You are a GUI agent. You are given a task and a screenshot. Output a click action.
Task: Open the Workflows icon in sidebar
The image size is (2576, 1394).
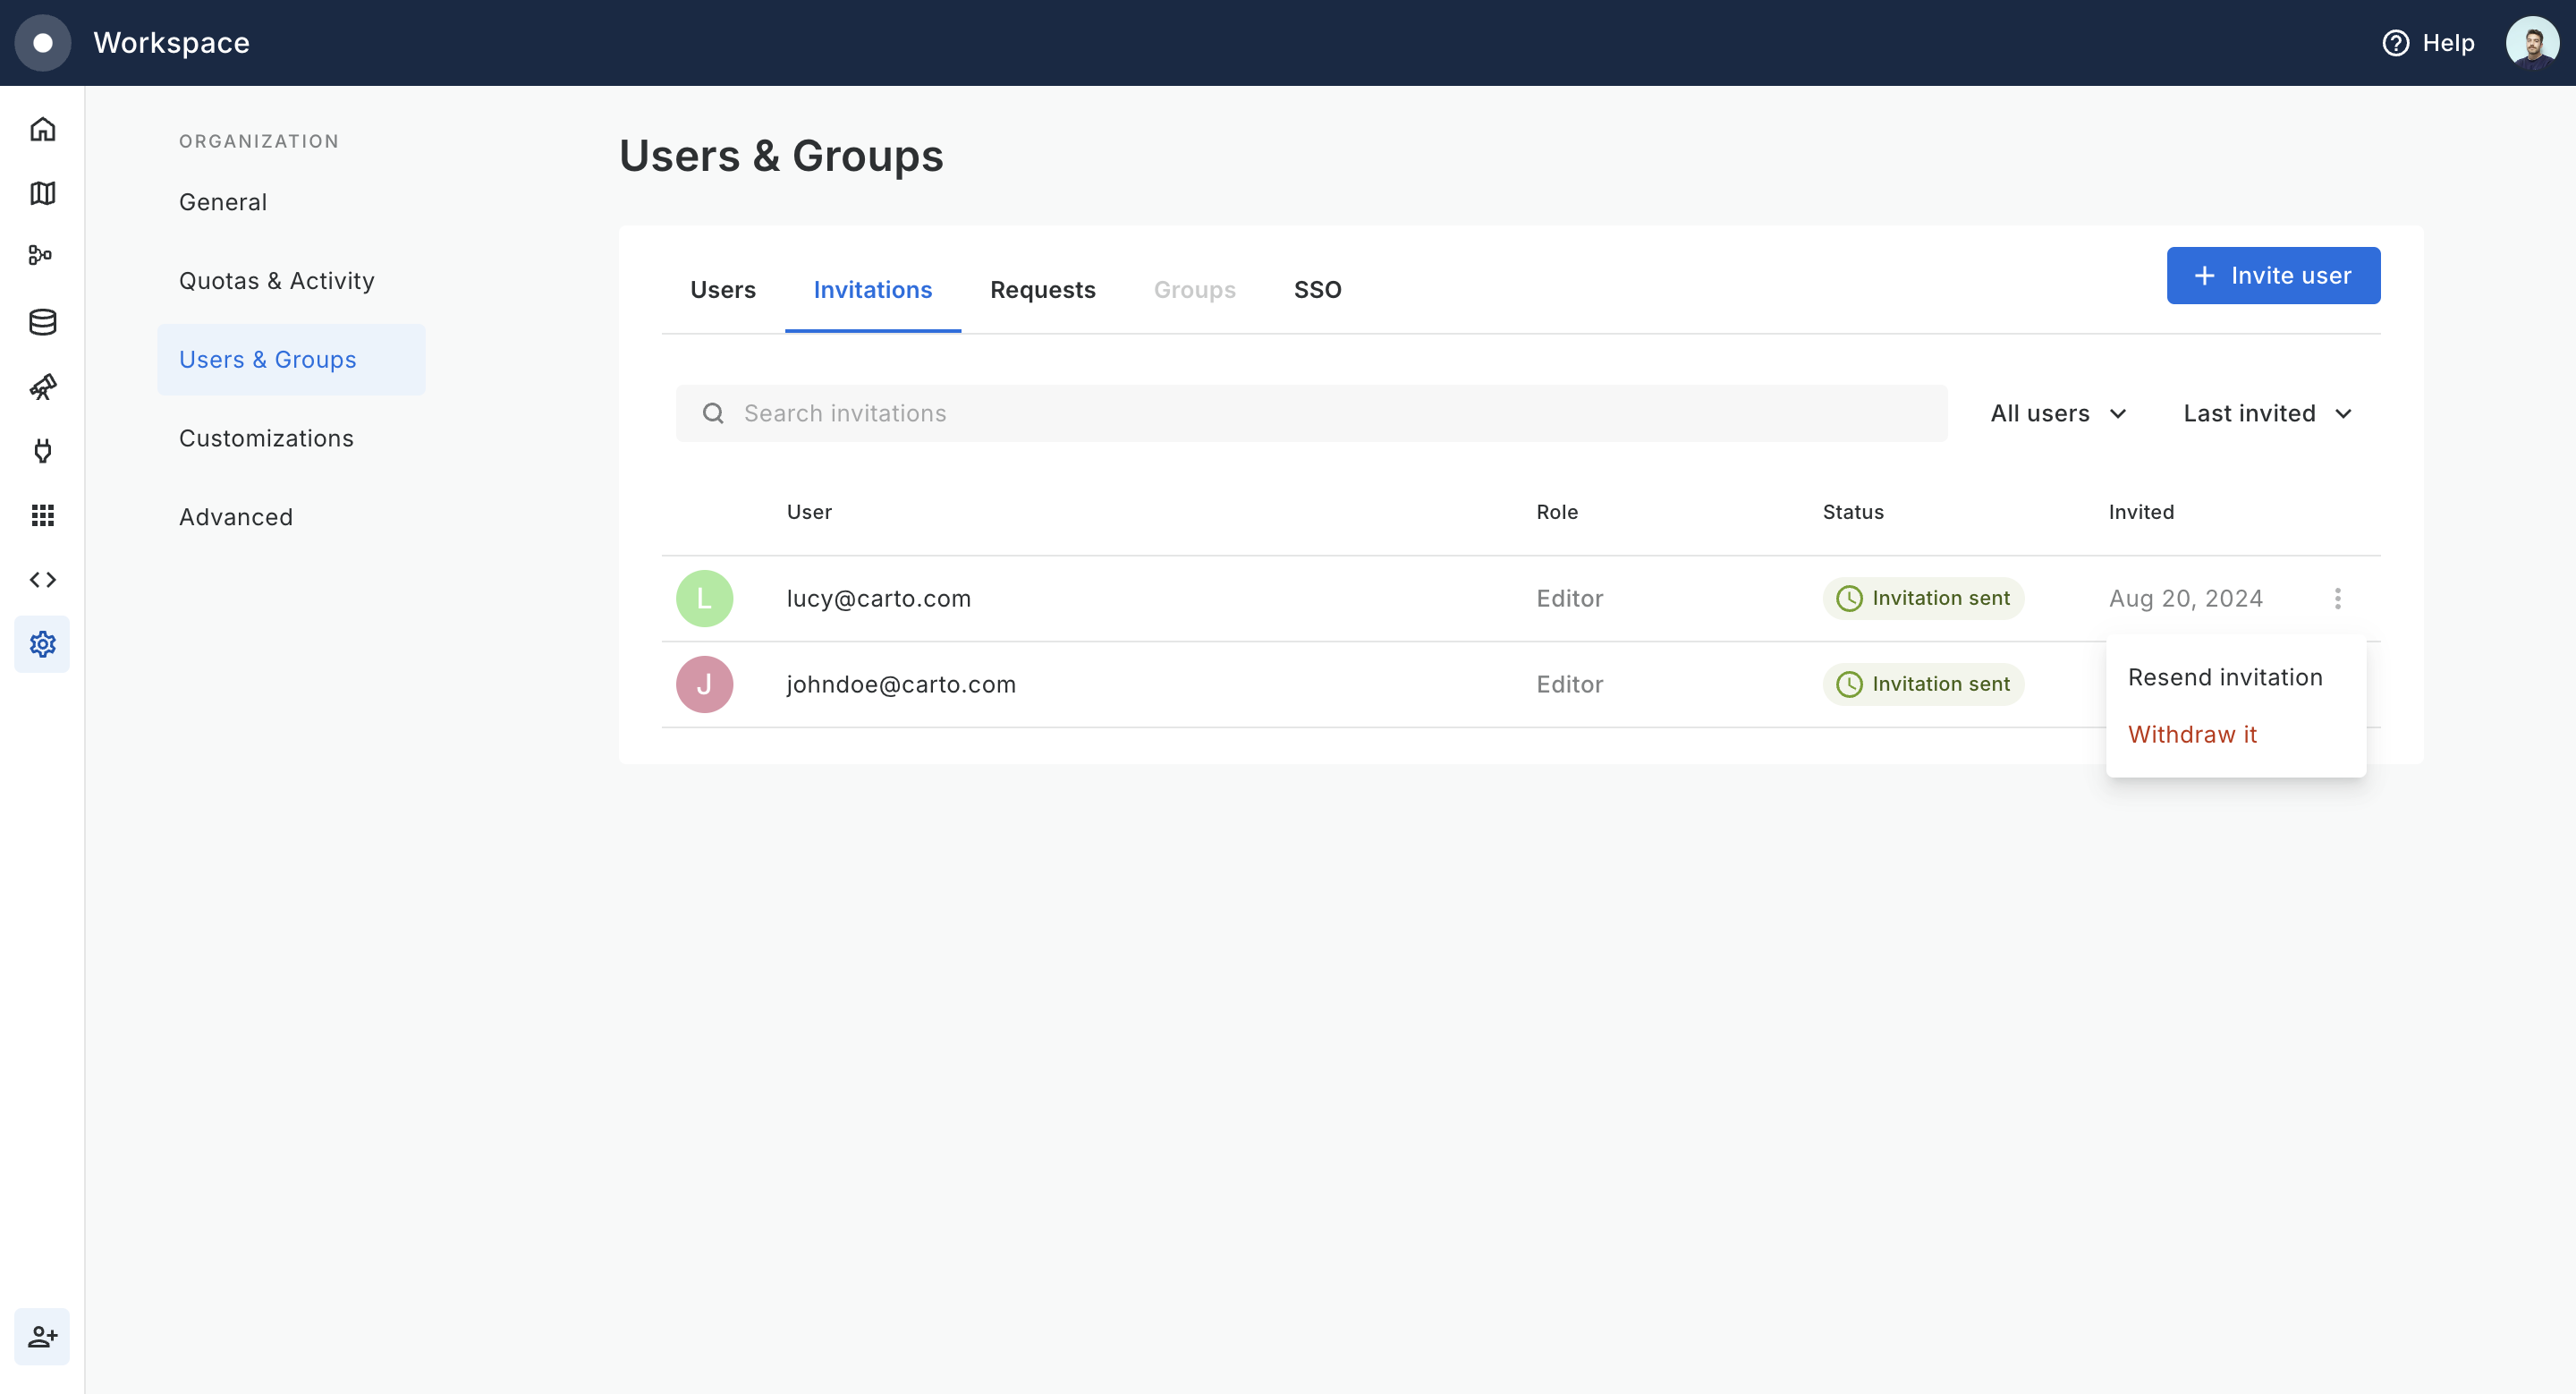[x=42, y=256]
